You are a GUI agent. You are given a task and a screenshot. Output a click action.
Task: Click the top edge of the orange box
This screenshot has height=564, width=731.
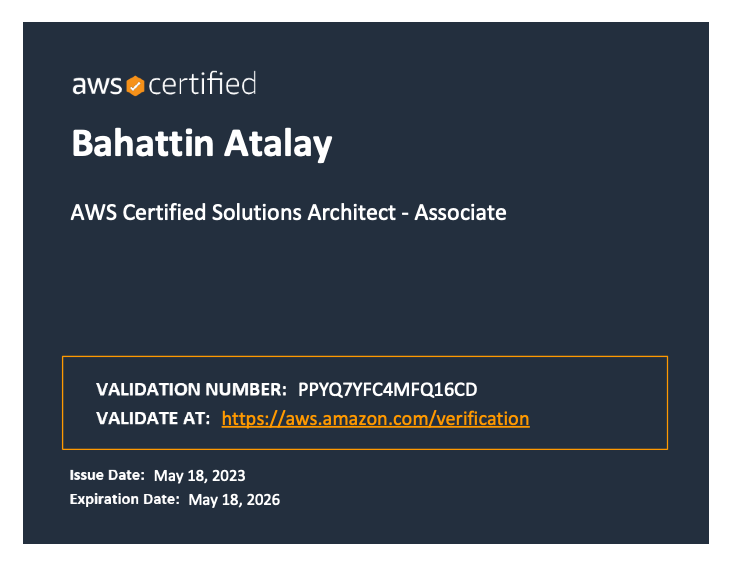click(365, 357)
